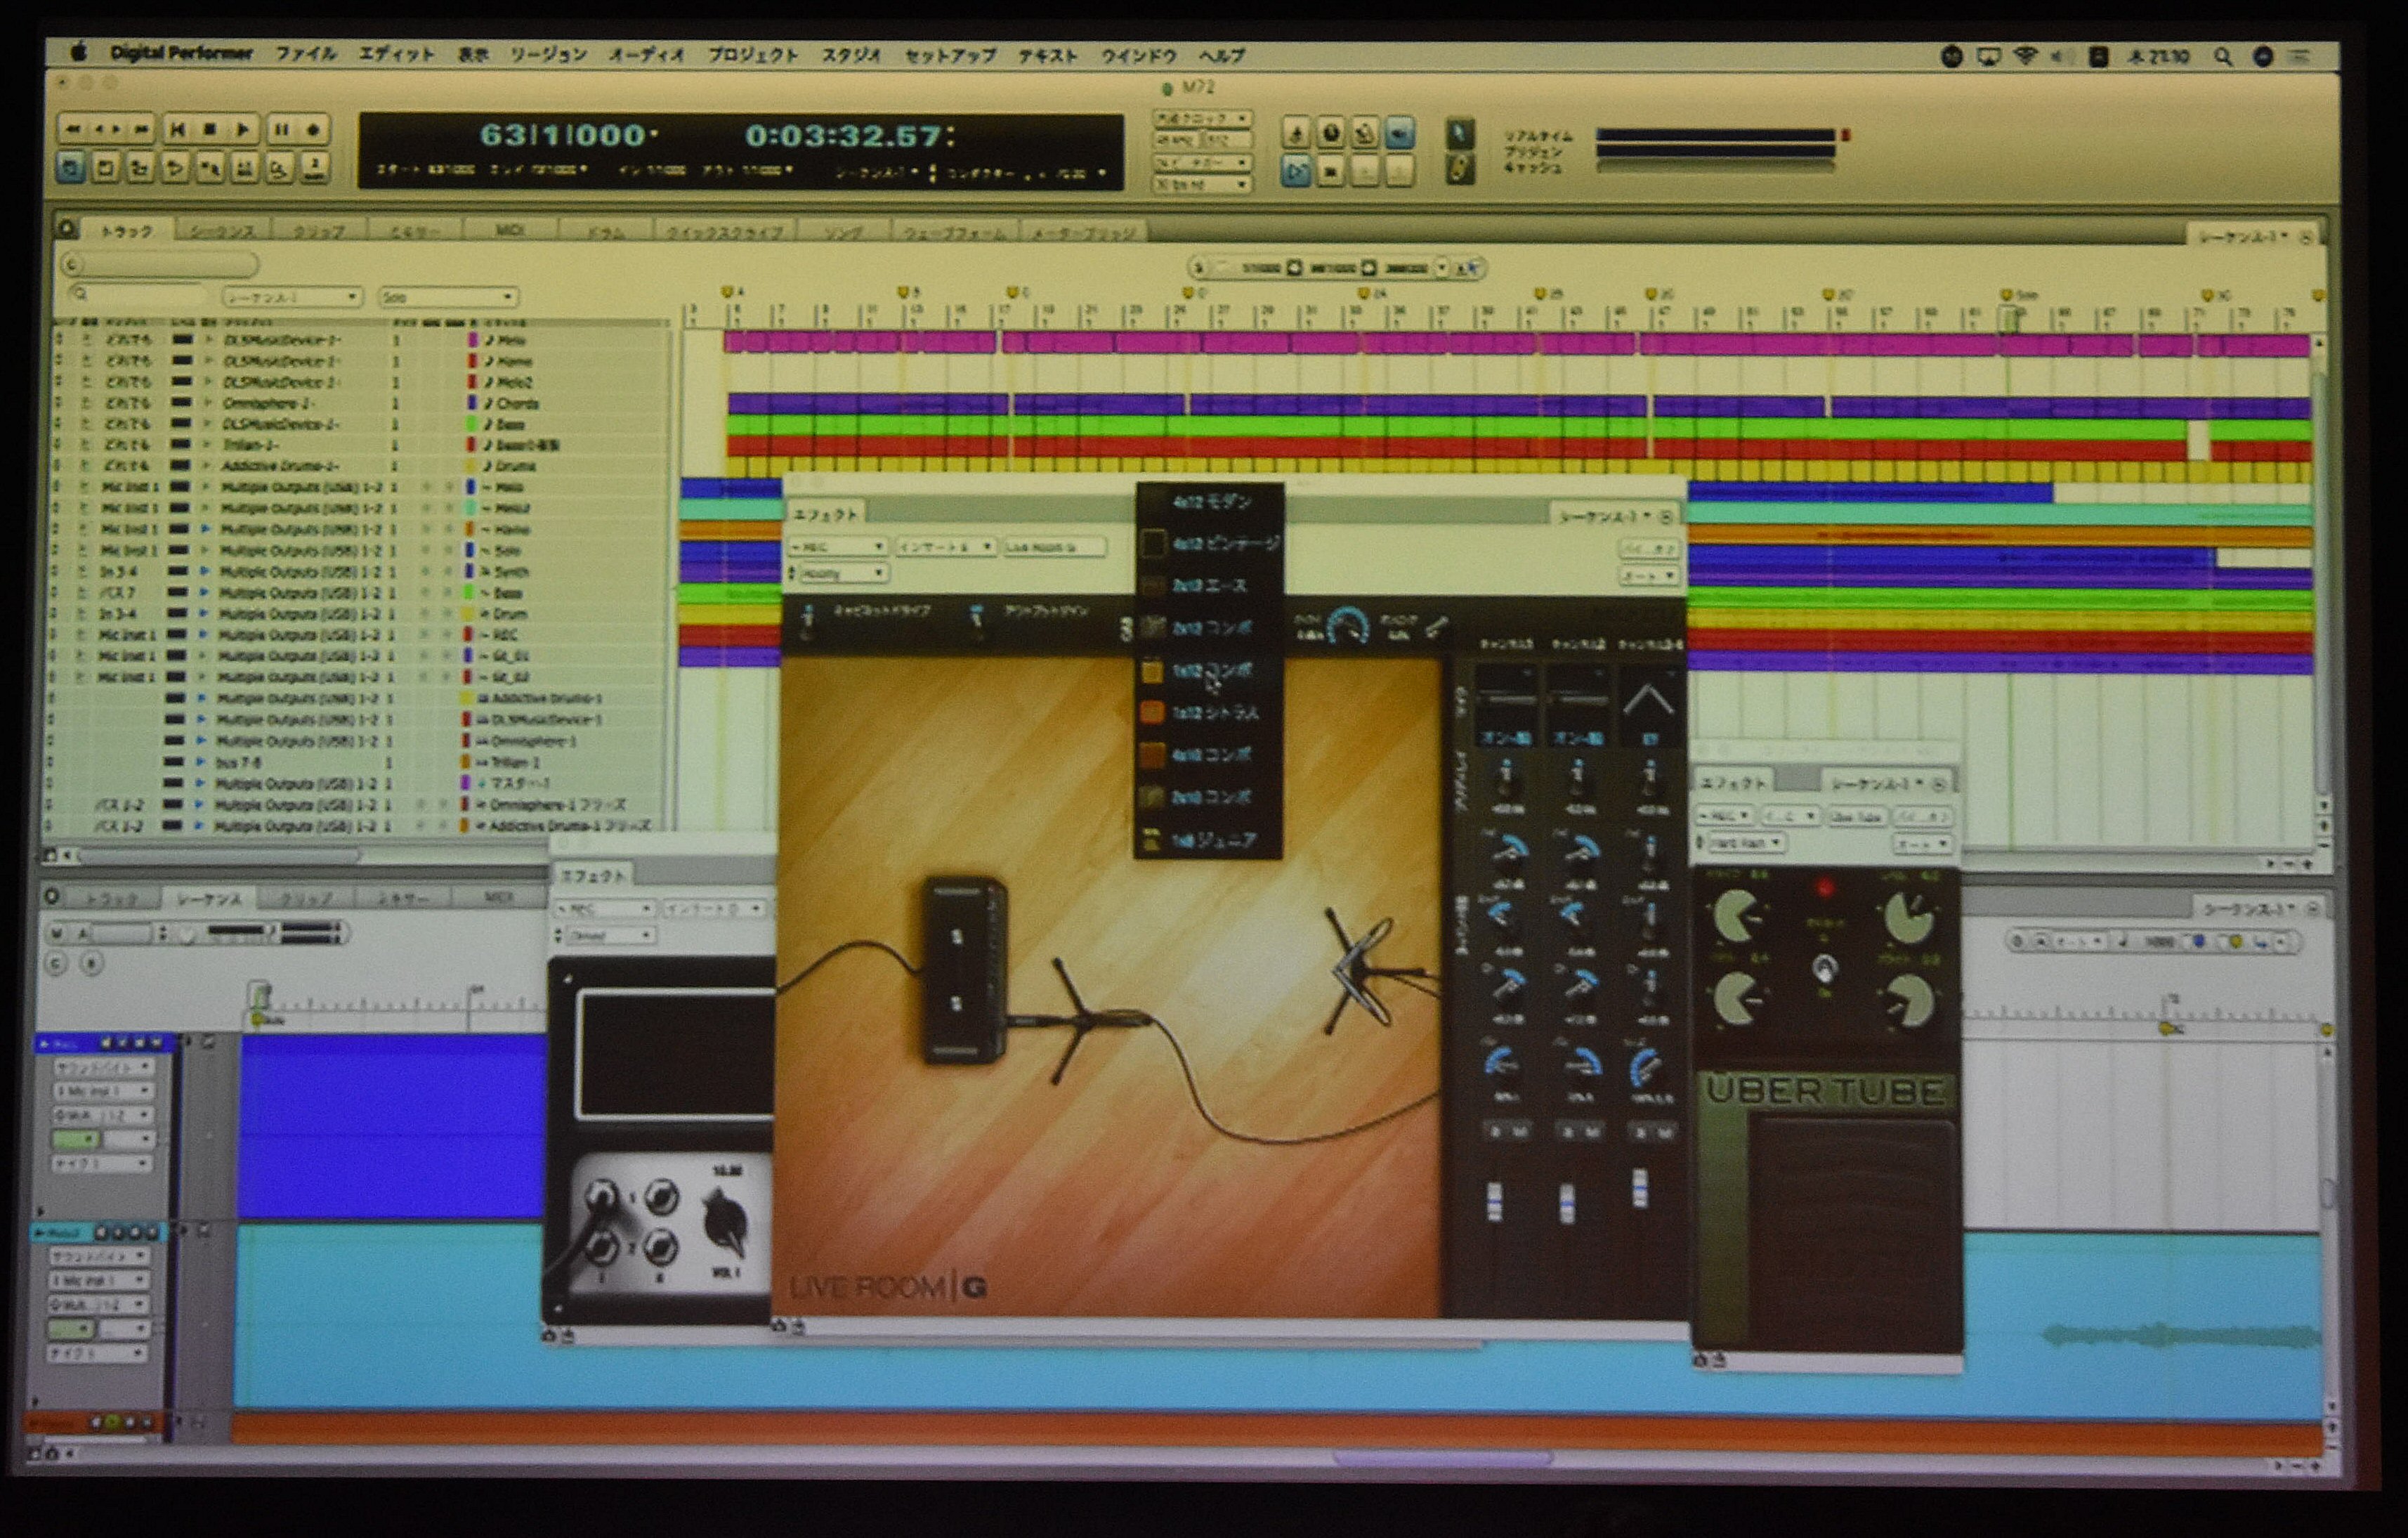Switch to the MIDI tab in top window
This screenshot has height=1538, width=2408.
(509, 231)
